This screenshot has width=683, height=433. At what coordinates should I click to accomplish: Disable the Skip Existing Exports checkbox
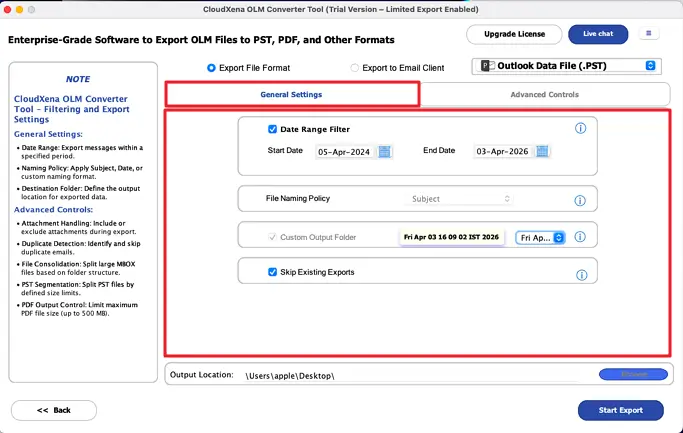click(x=272, y=272)
